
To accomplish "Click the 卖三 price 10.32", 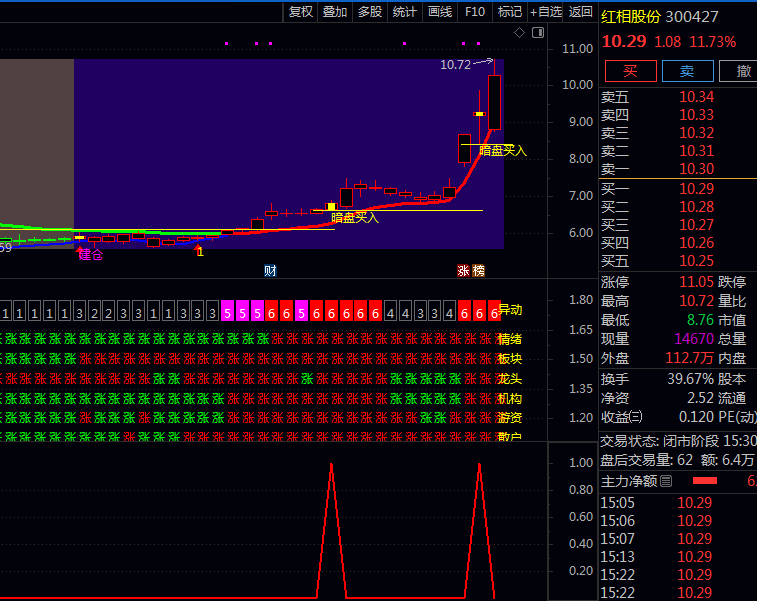I will pos(696,133).
